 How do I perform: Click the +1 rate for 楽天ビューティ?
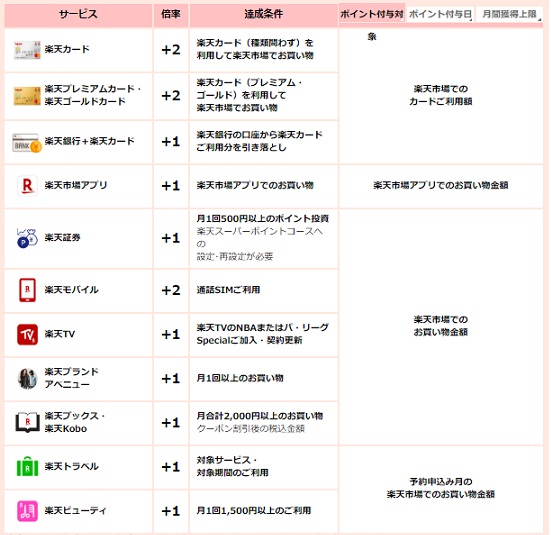coord(171,511)
